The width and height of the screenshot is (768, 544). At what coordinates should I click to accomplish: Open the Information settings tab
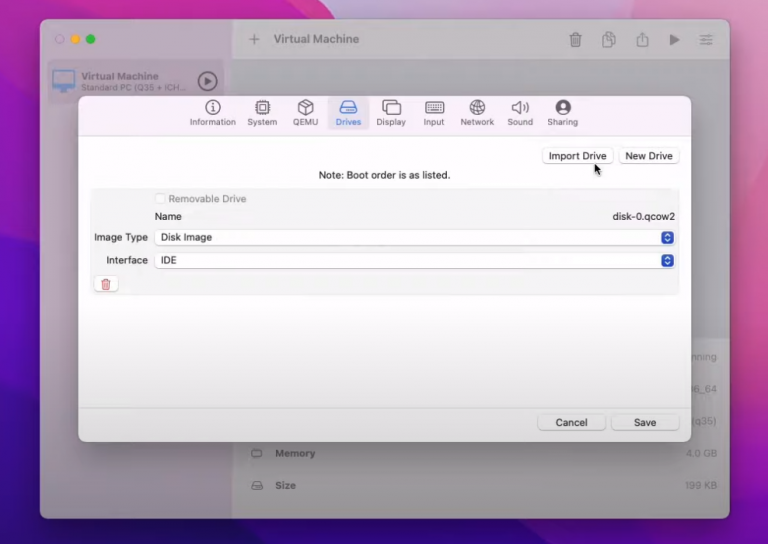212,113
